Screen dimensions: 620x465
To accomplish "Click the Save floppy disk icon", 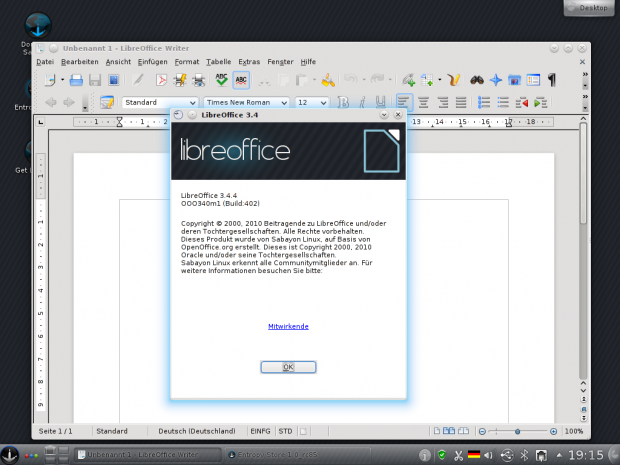I will click(x=95, y=80).
